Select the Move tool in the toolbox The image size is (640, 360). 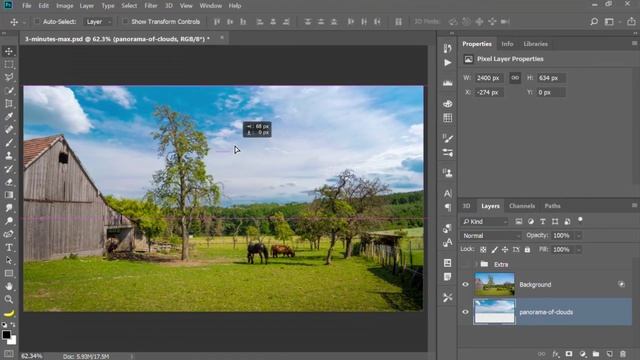(x=9, y=51)
